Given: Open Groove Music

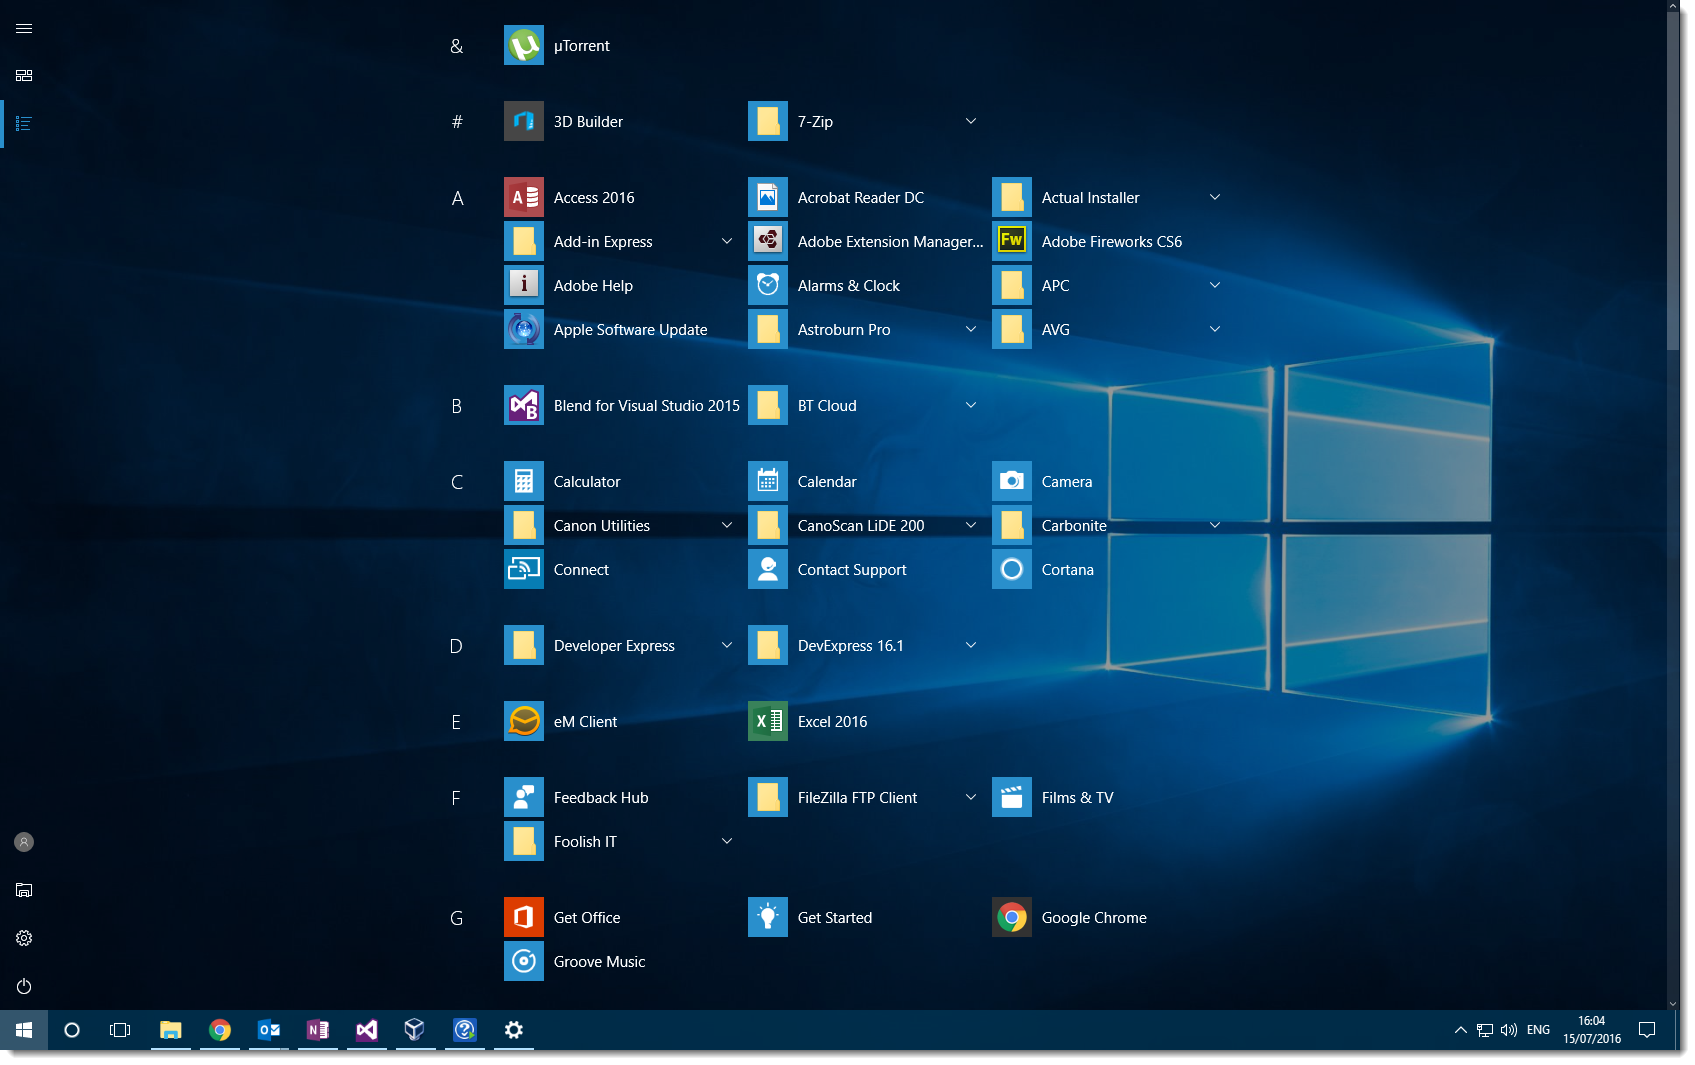Looking at the screenshot, I should (598, 961).
